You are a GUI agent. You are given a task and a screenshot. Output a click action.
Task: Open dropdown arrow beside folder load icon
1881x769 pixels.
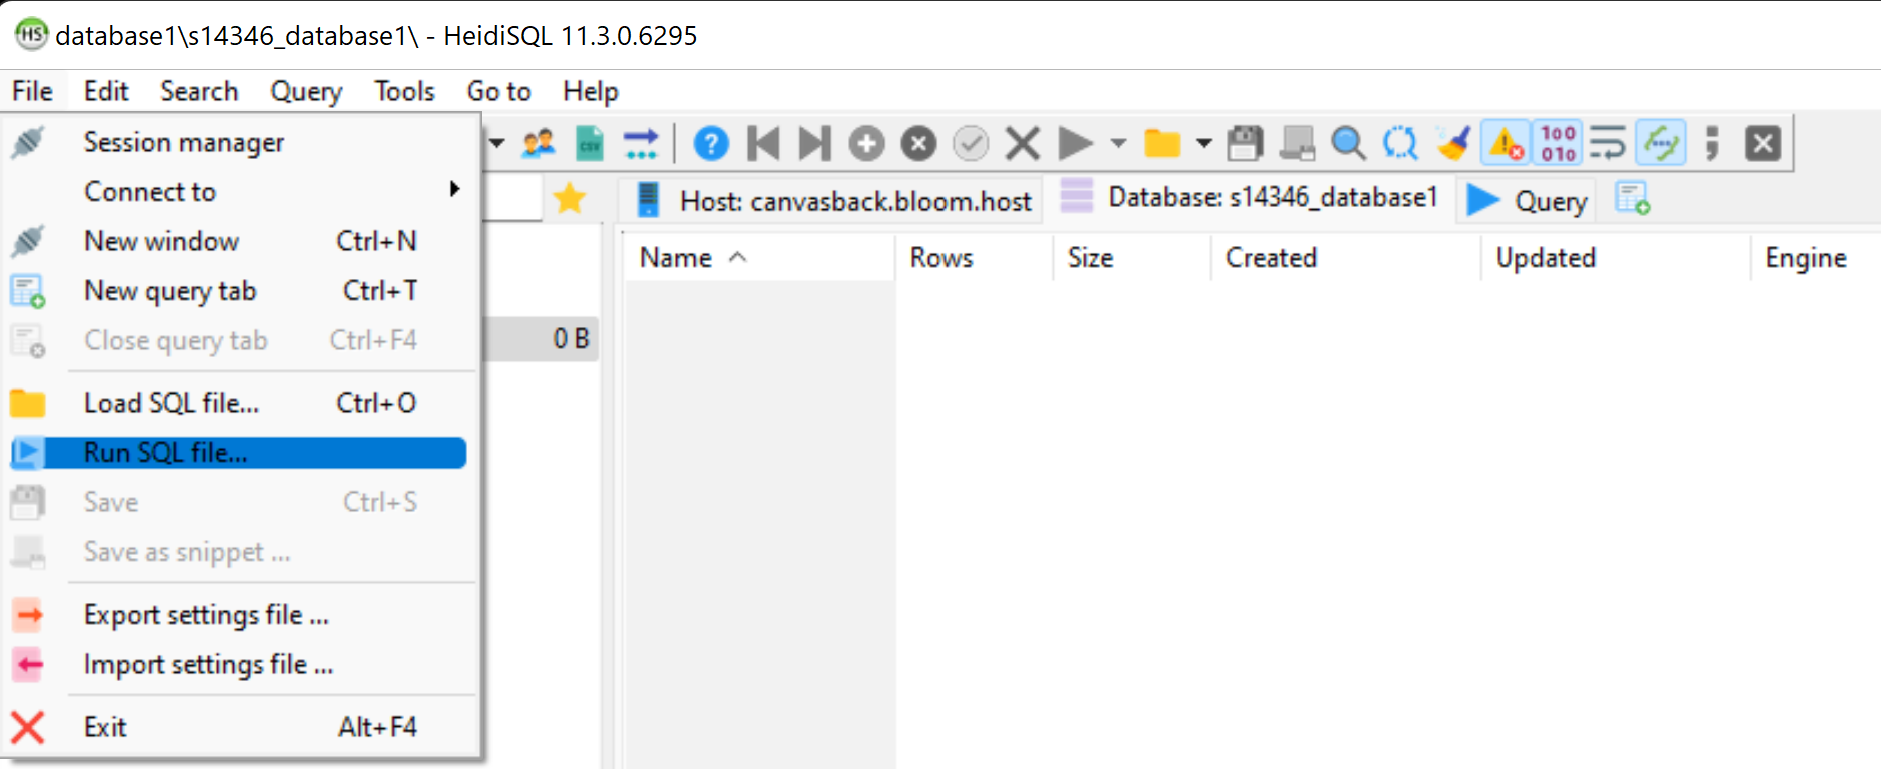[1204, 144]
